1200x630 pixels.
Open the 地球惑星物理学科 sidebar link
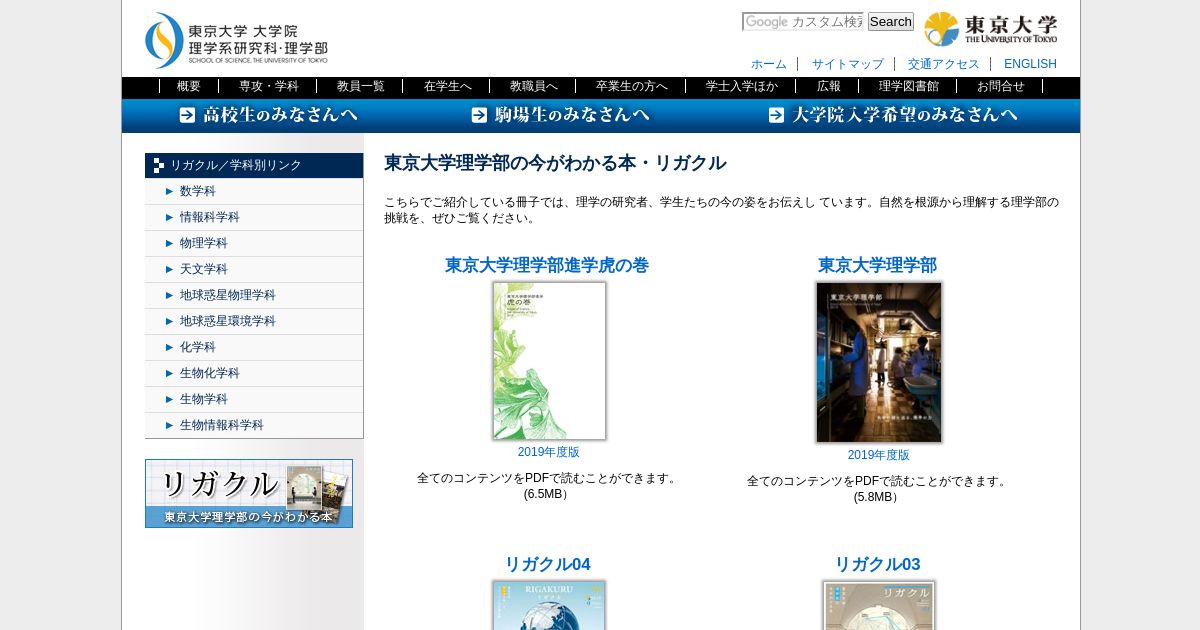[228, 295]
